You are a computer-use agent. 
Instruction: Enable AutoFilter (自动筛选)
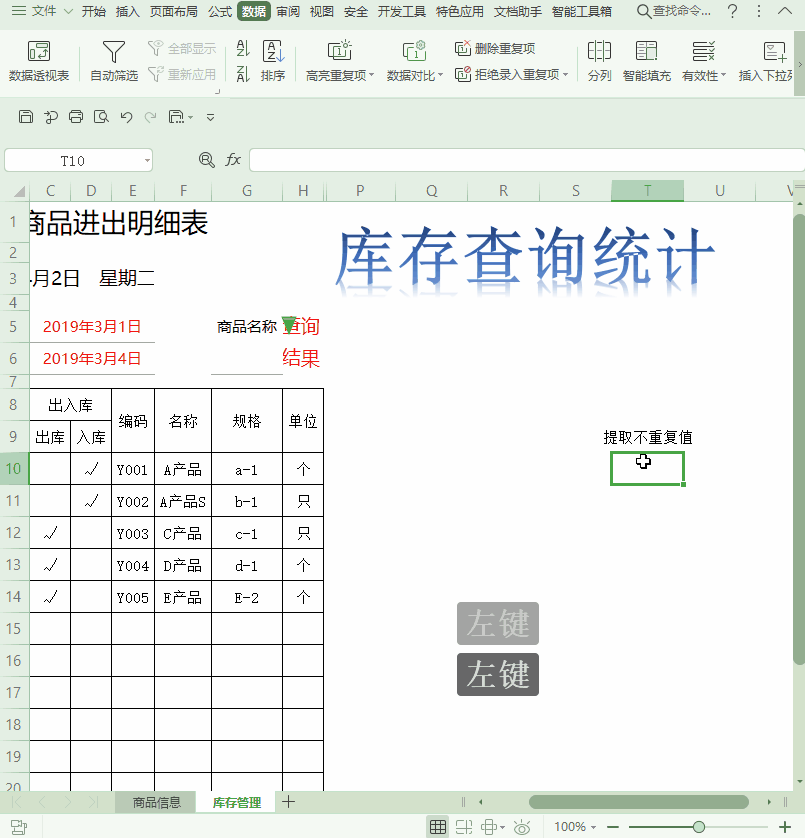pos(114,61)
